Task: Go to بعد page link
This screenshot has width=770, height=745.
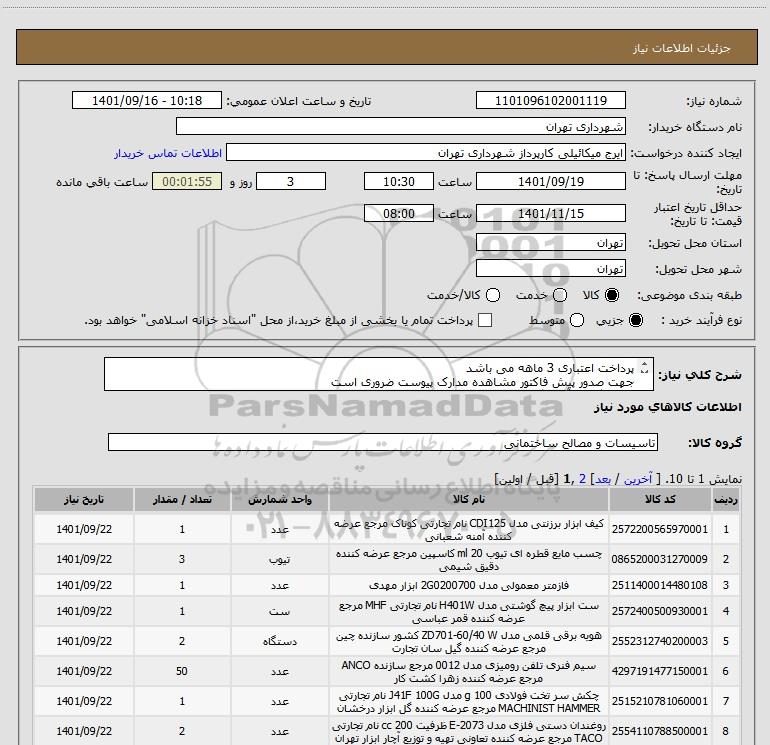Action: [x=603, y=479]
